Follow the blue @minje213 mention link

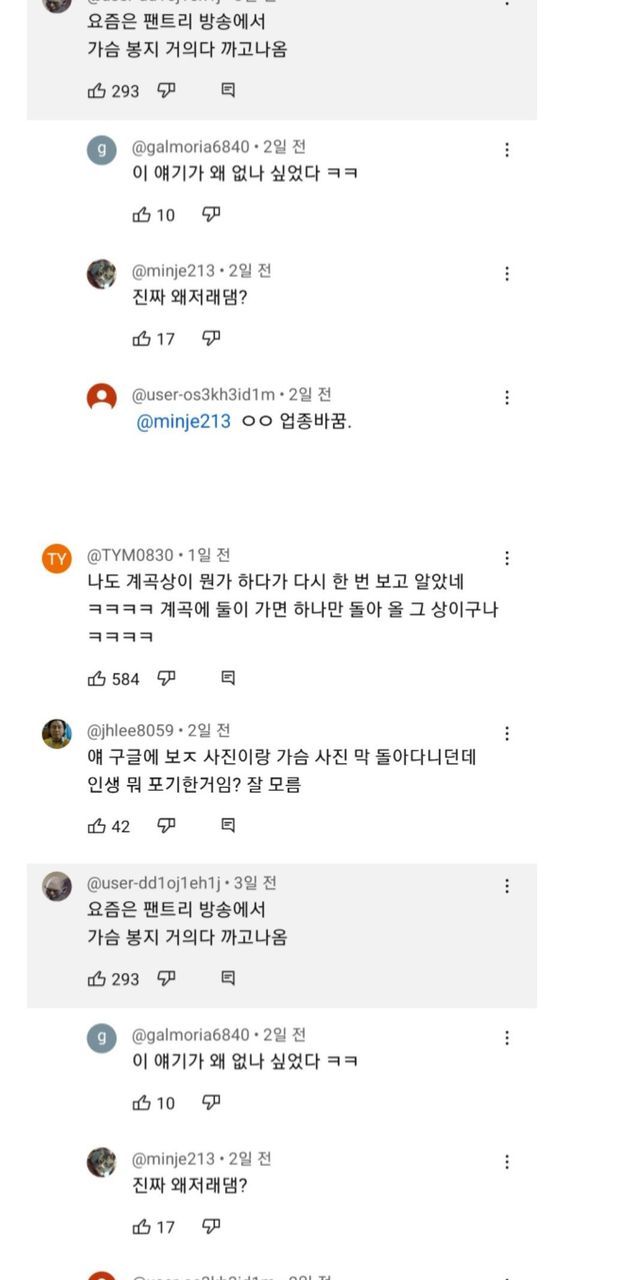(183, 422)
